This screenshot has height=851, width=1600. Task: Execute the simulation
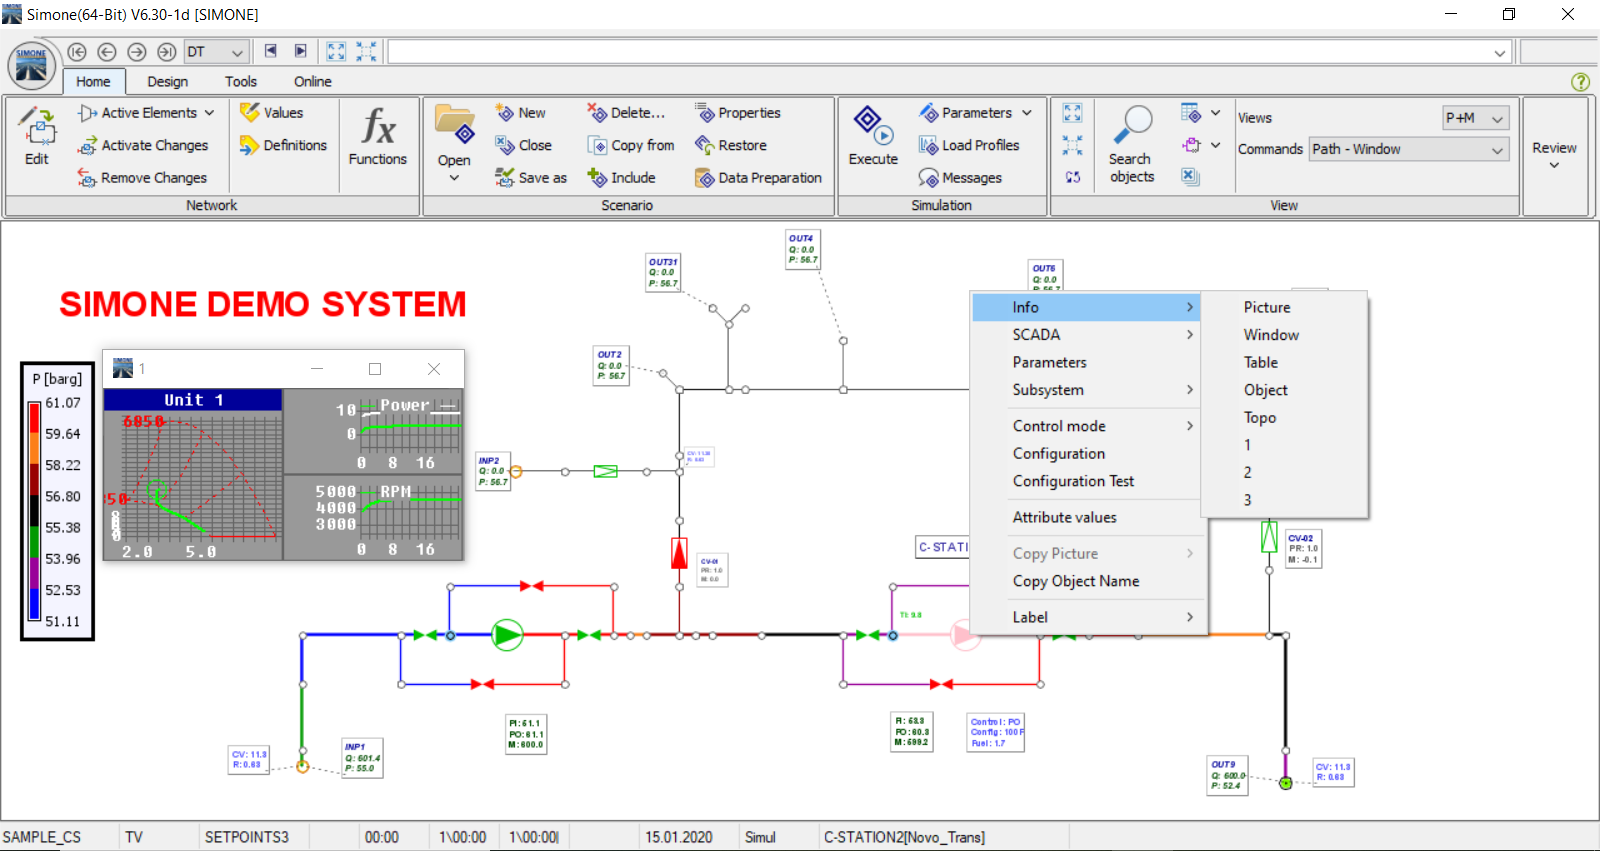(873, 136)
